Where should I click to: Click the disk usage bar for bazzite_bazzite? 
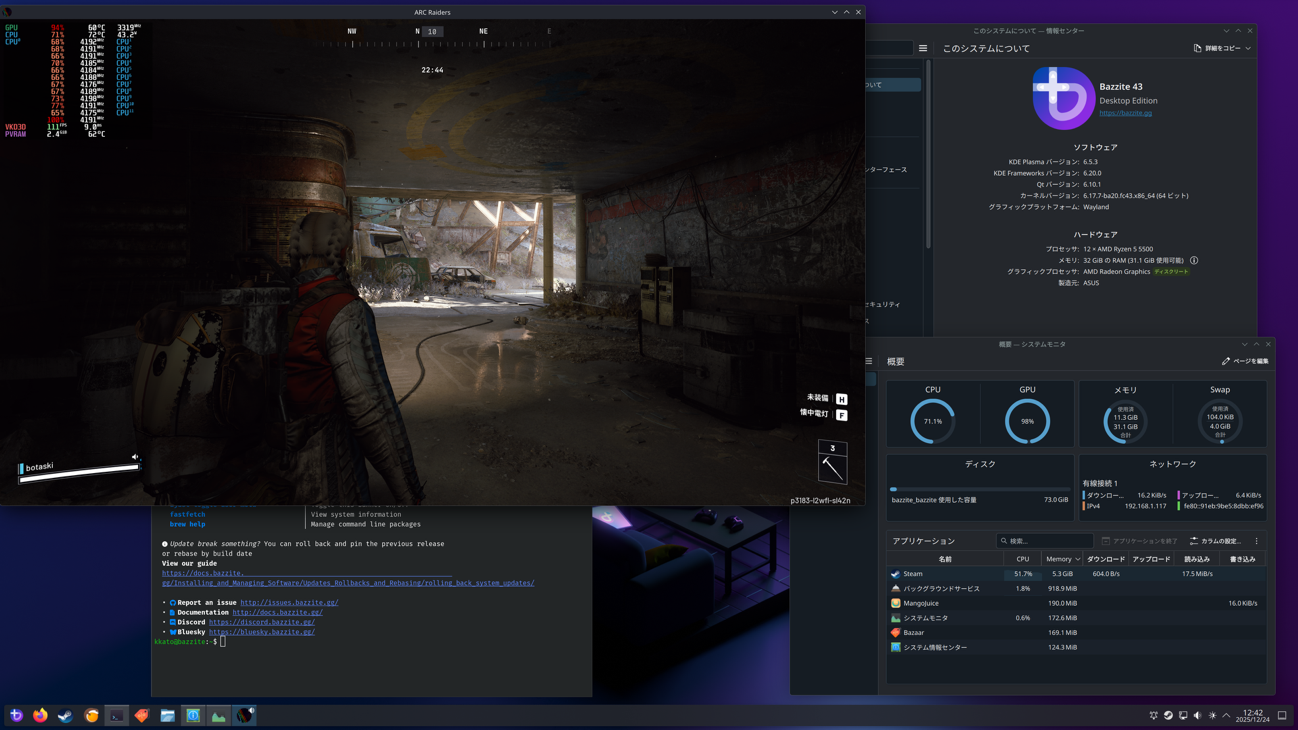pyautogui.click(x=980, y=490)
